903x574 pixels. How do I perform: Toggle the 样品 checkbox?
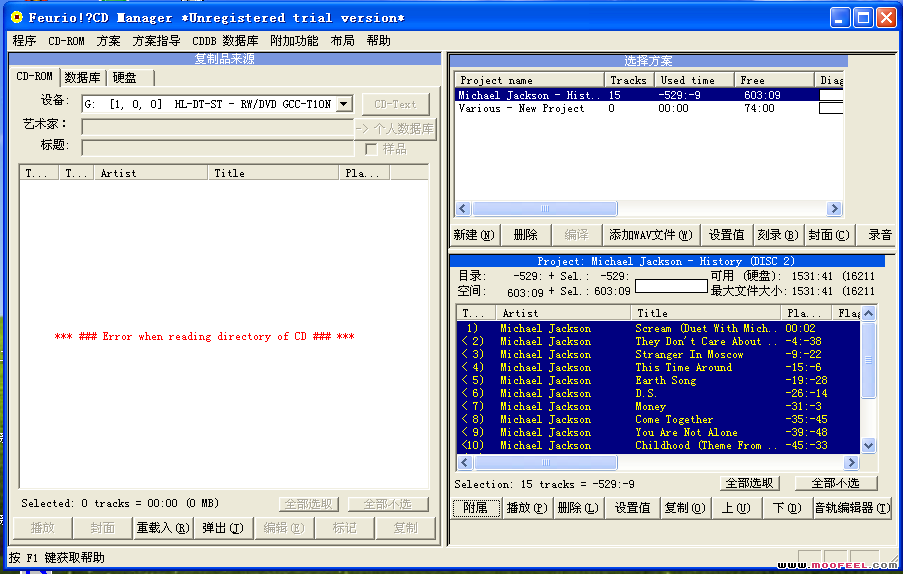(371, 149)
